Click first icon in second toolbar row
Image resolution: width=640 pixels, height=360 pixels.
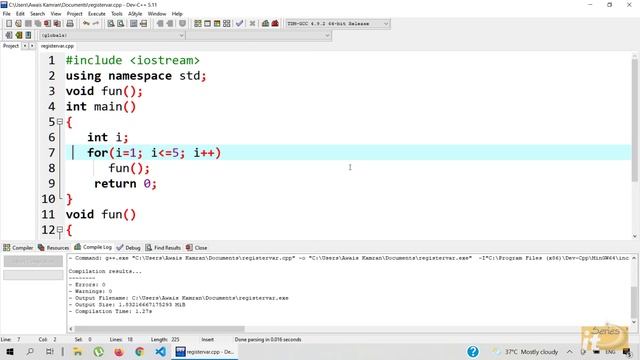pyautogui.click(x=9, y=35)
